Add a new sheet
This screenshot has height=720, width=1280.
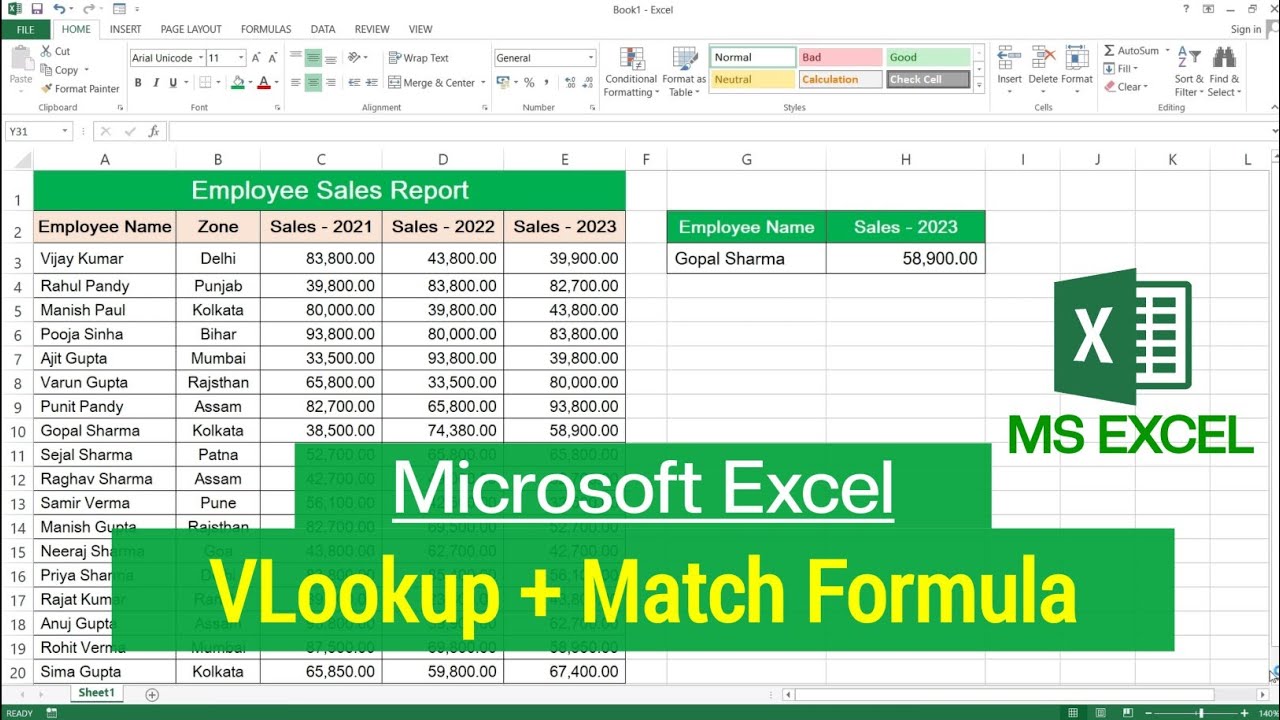[x=152, y=694]
